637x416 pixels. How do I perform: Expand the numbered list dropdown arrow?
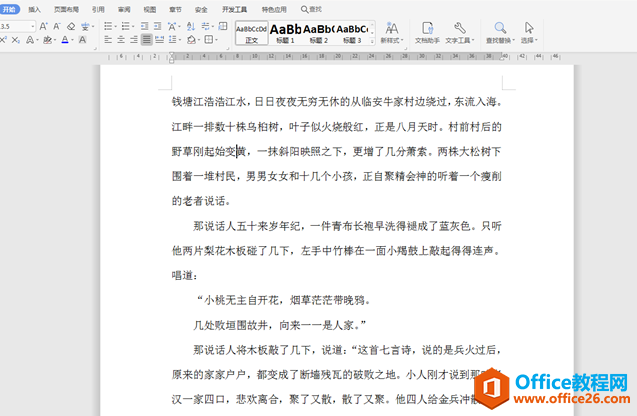(132, 27)
